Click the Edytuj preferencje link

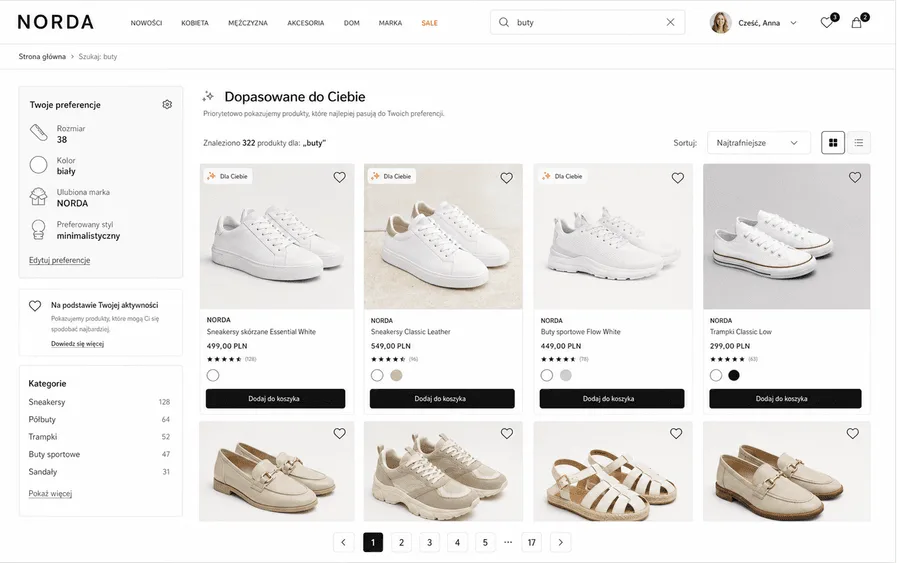pos(60,260)
